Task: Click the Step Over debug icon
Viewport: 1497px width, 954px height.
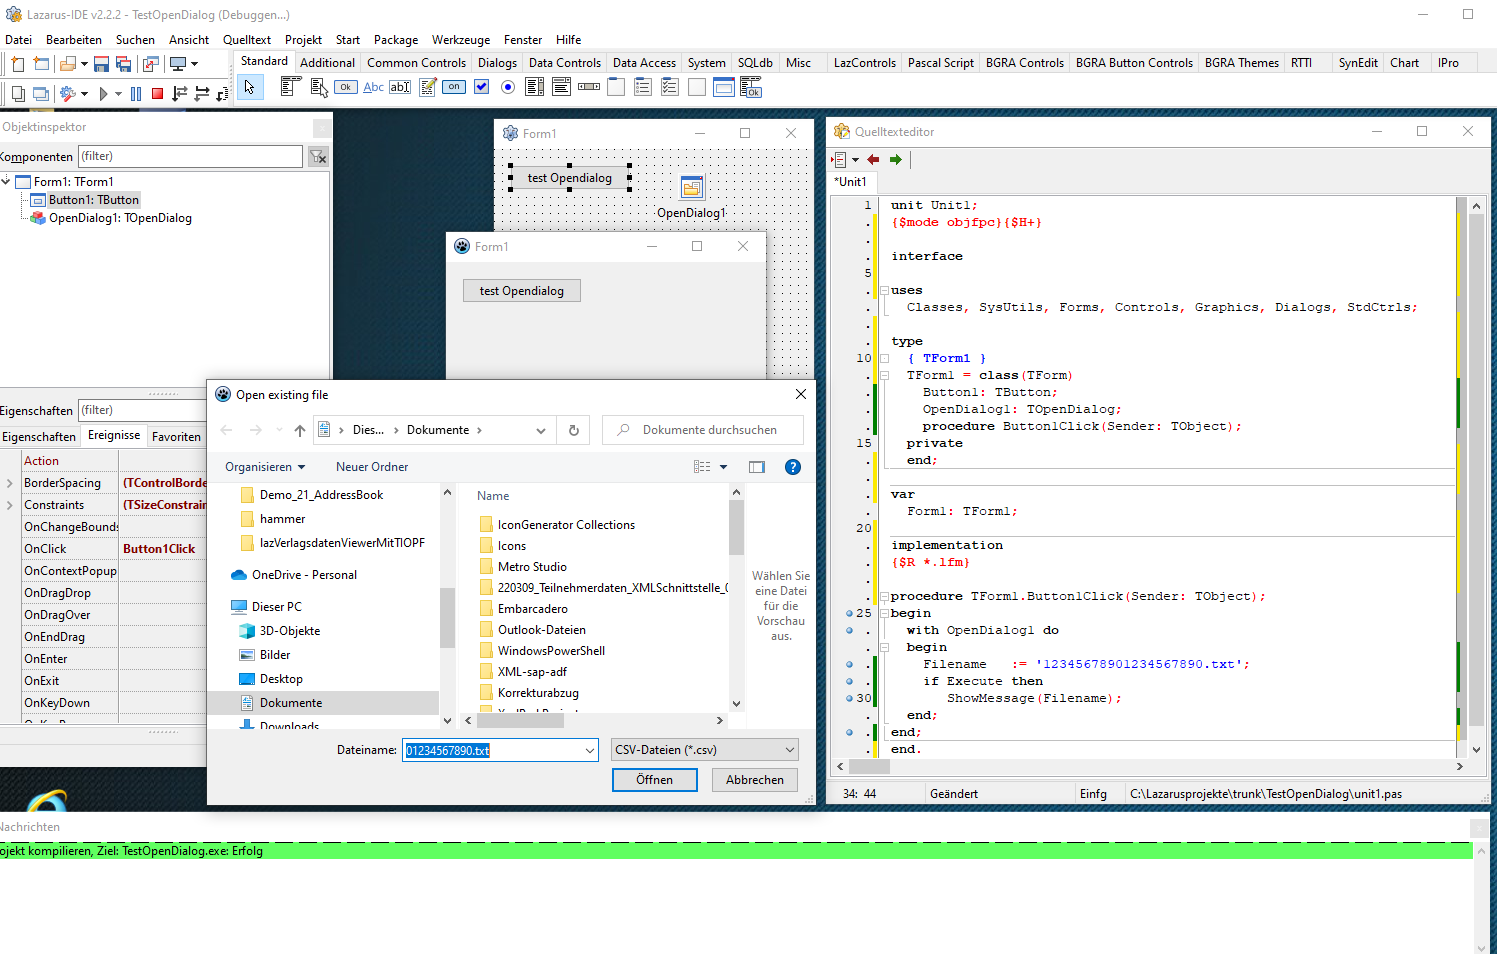Action: [202, 94]
